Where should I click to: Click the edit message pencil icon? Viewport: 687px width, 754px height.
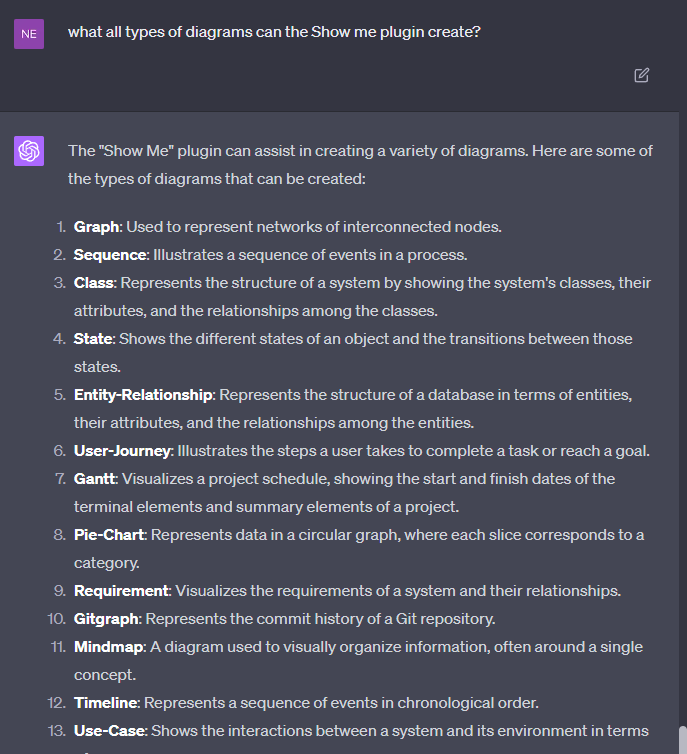tap(642, 75)
